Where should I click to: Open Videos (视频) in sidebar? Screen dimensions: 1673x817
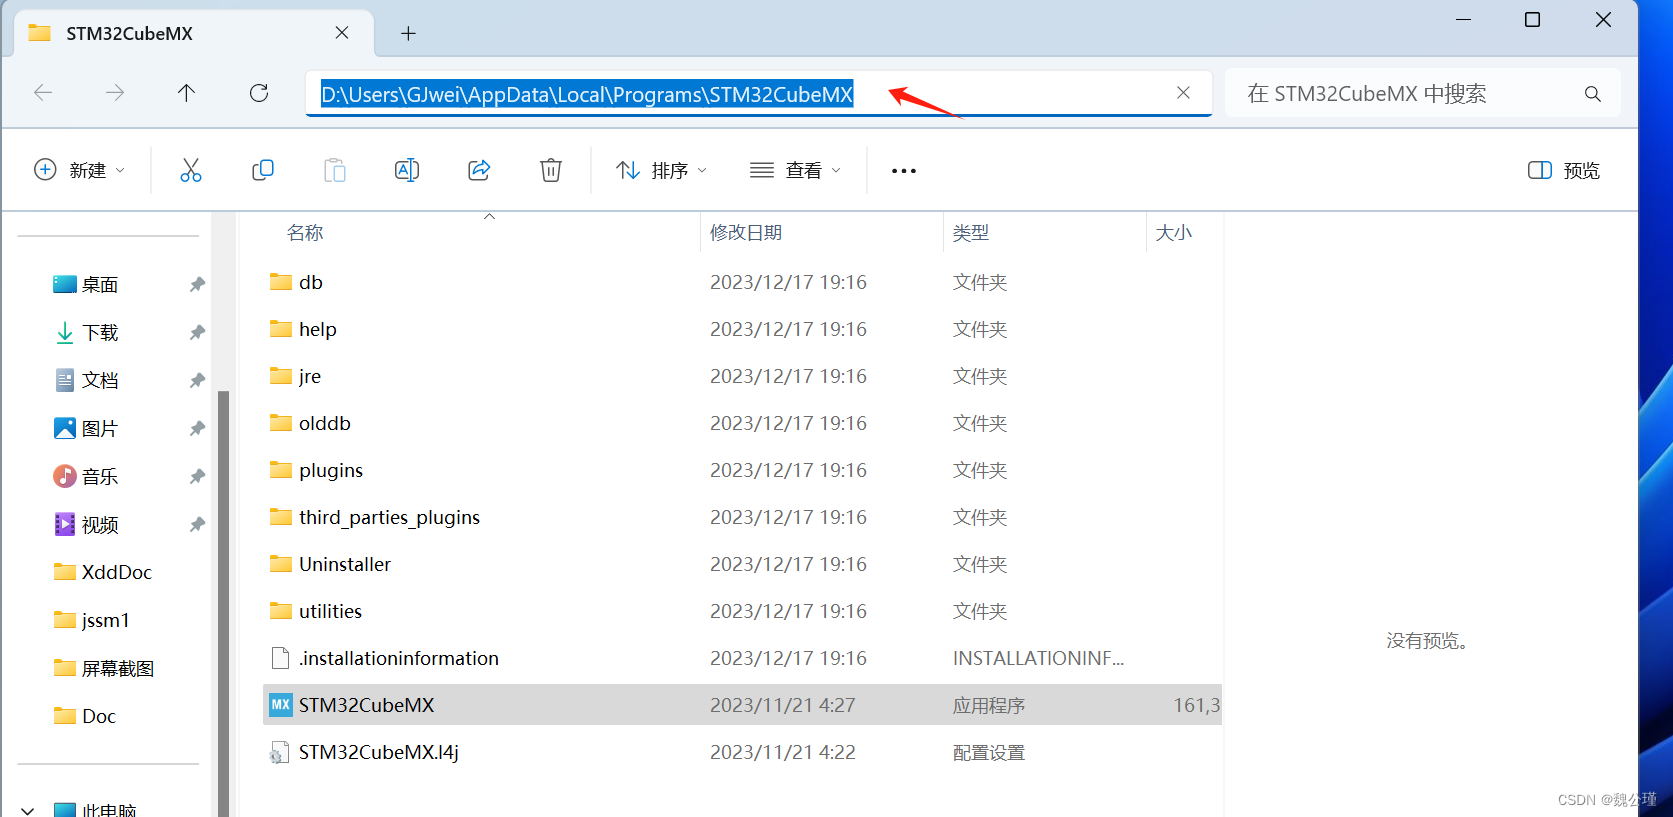[x=86, y=524]
